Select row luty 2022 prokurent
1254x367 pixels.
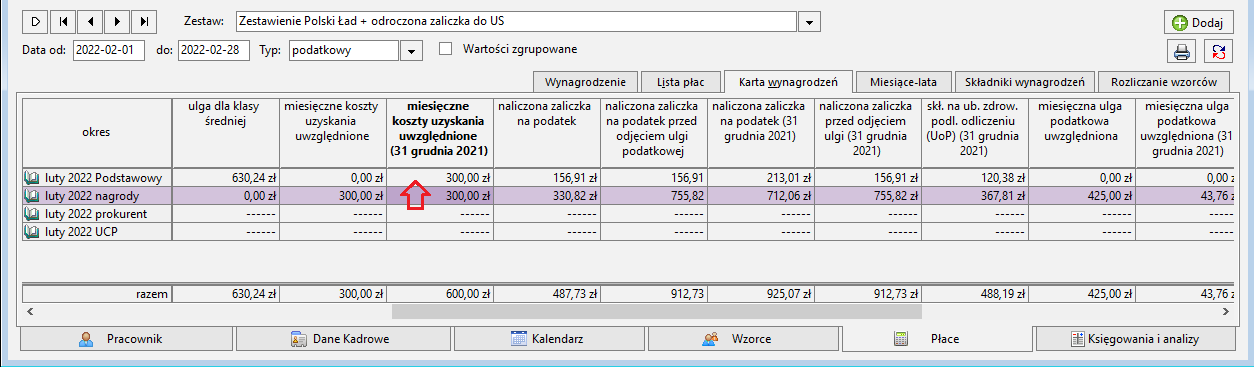(627, 214)
